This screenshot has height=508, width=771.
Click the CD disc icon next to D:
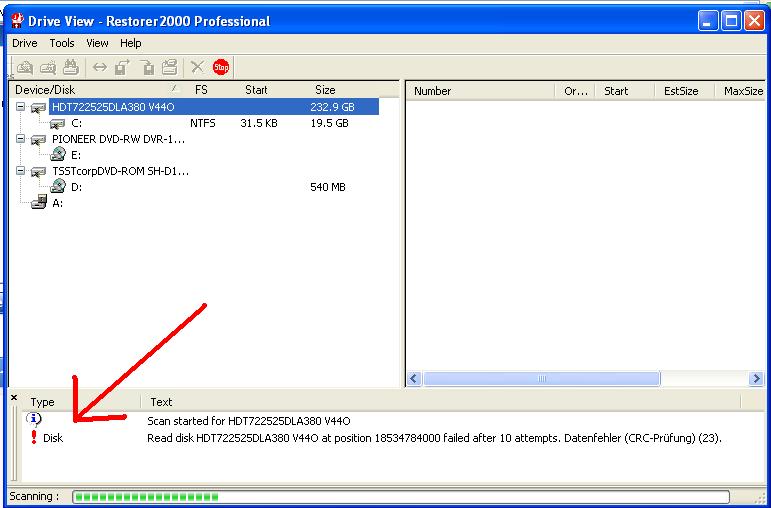(58, 186)
